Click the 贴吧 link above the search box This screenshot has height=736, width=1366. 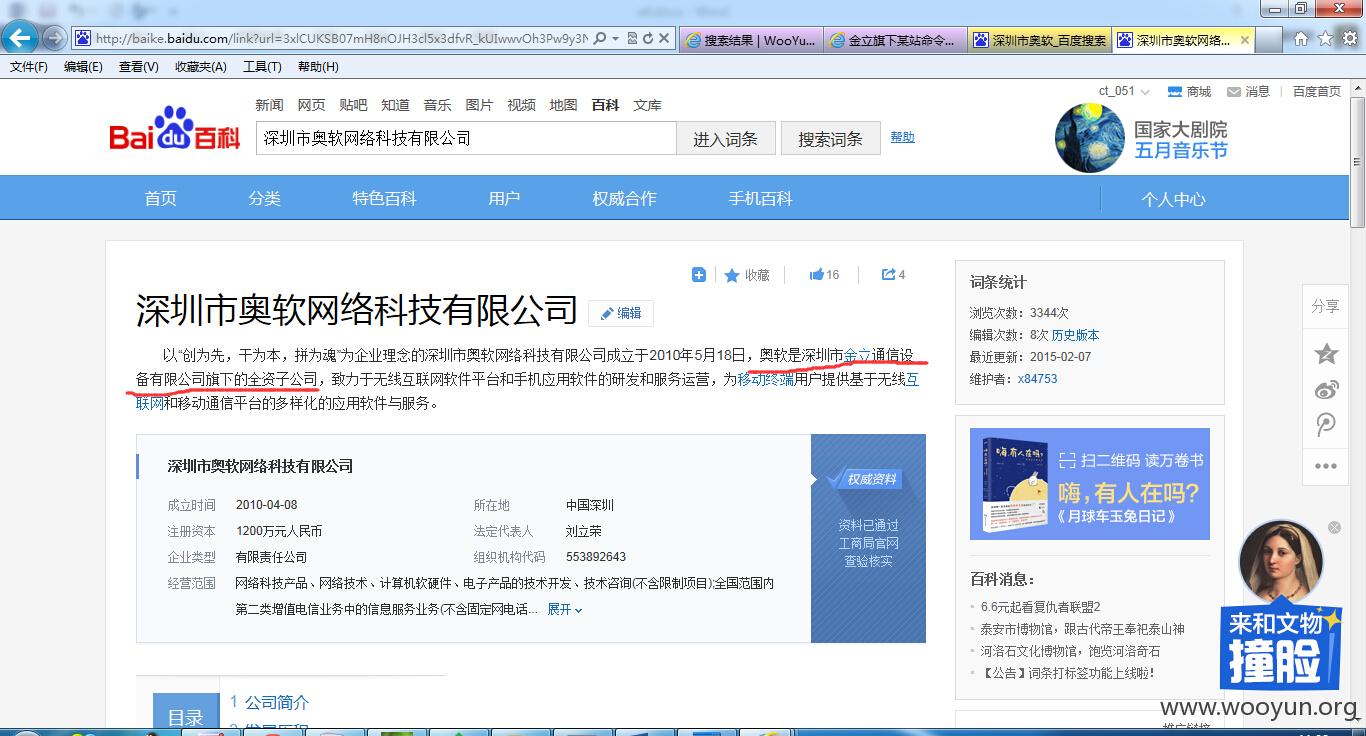[353, 104]
